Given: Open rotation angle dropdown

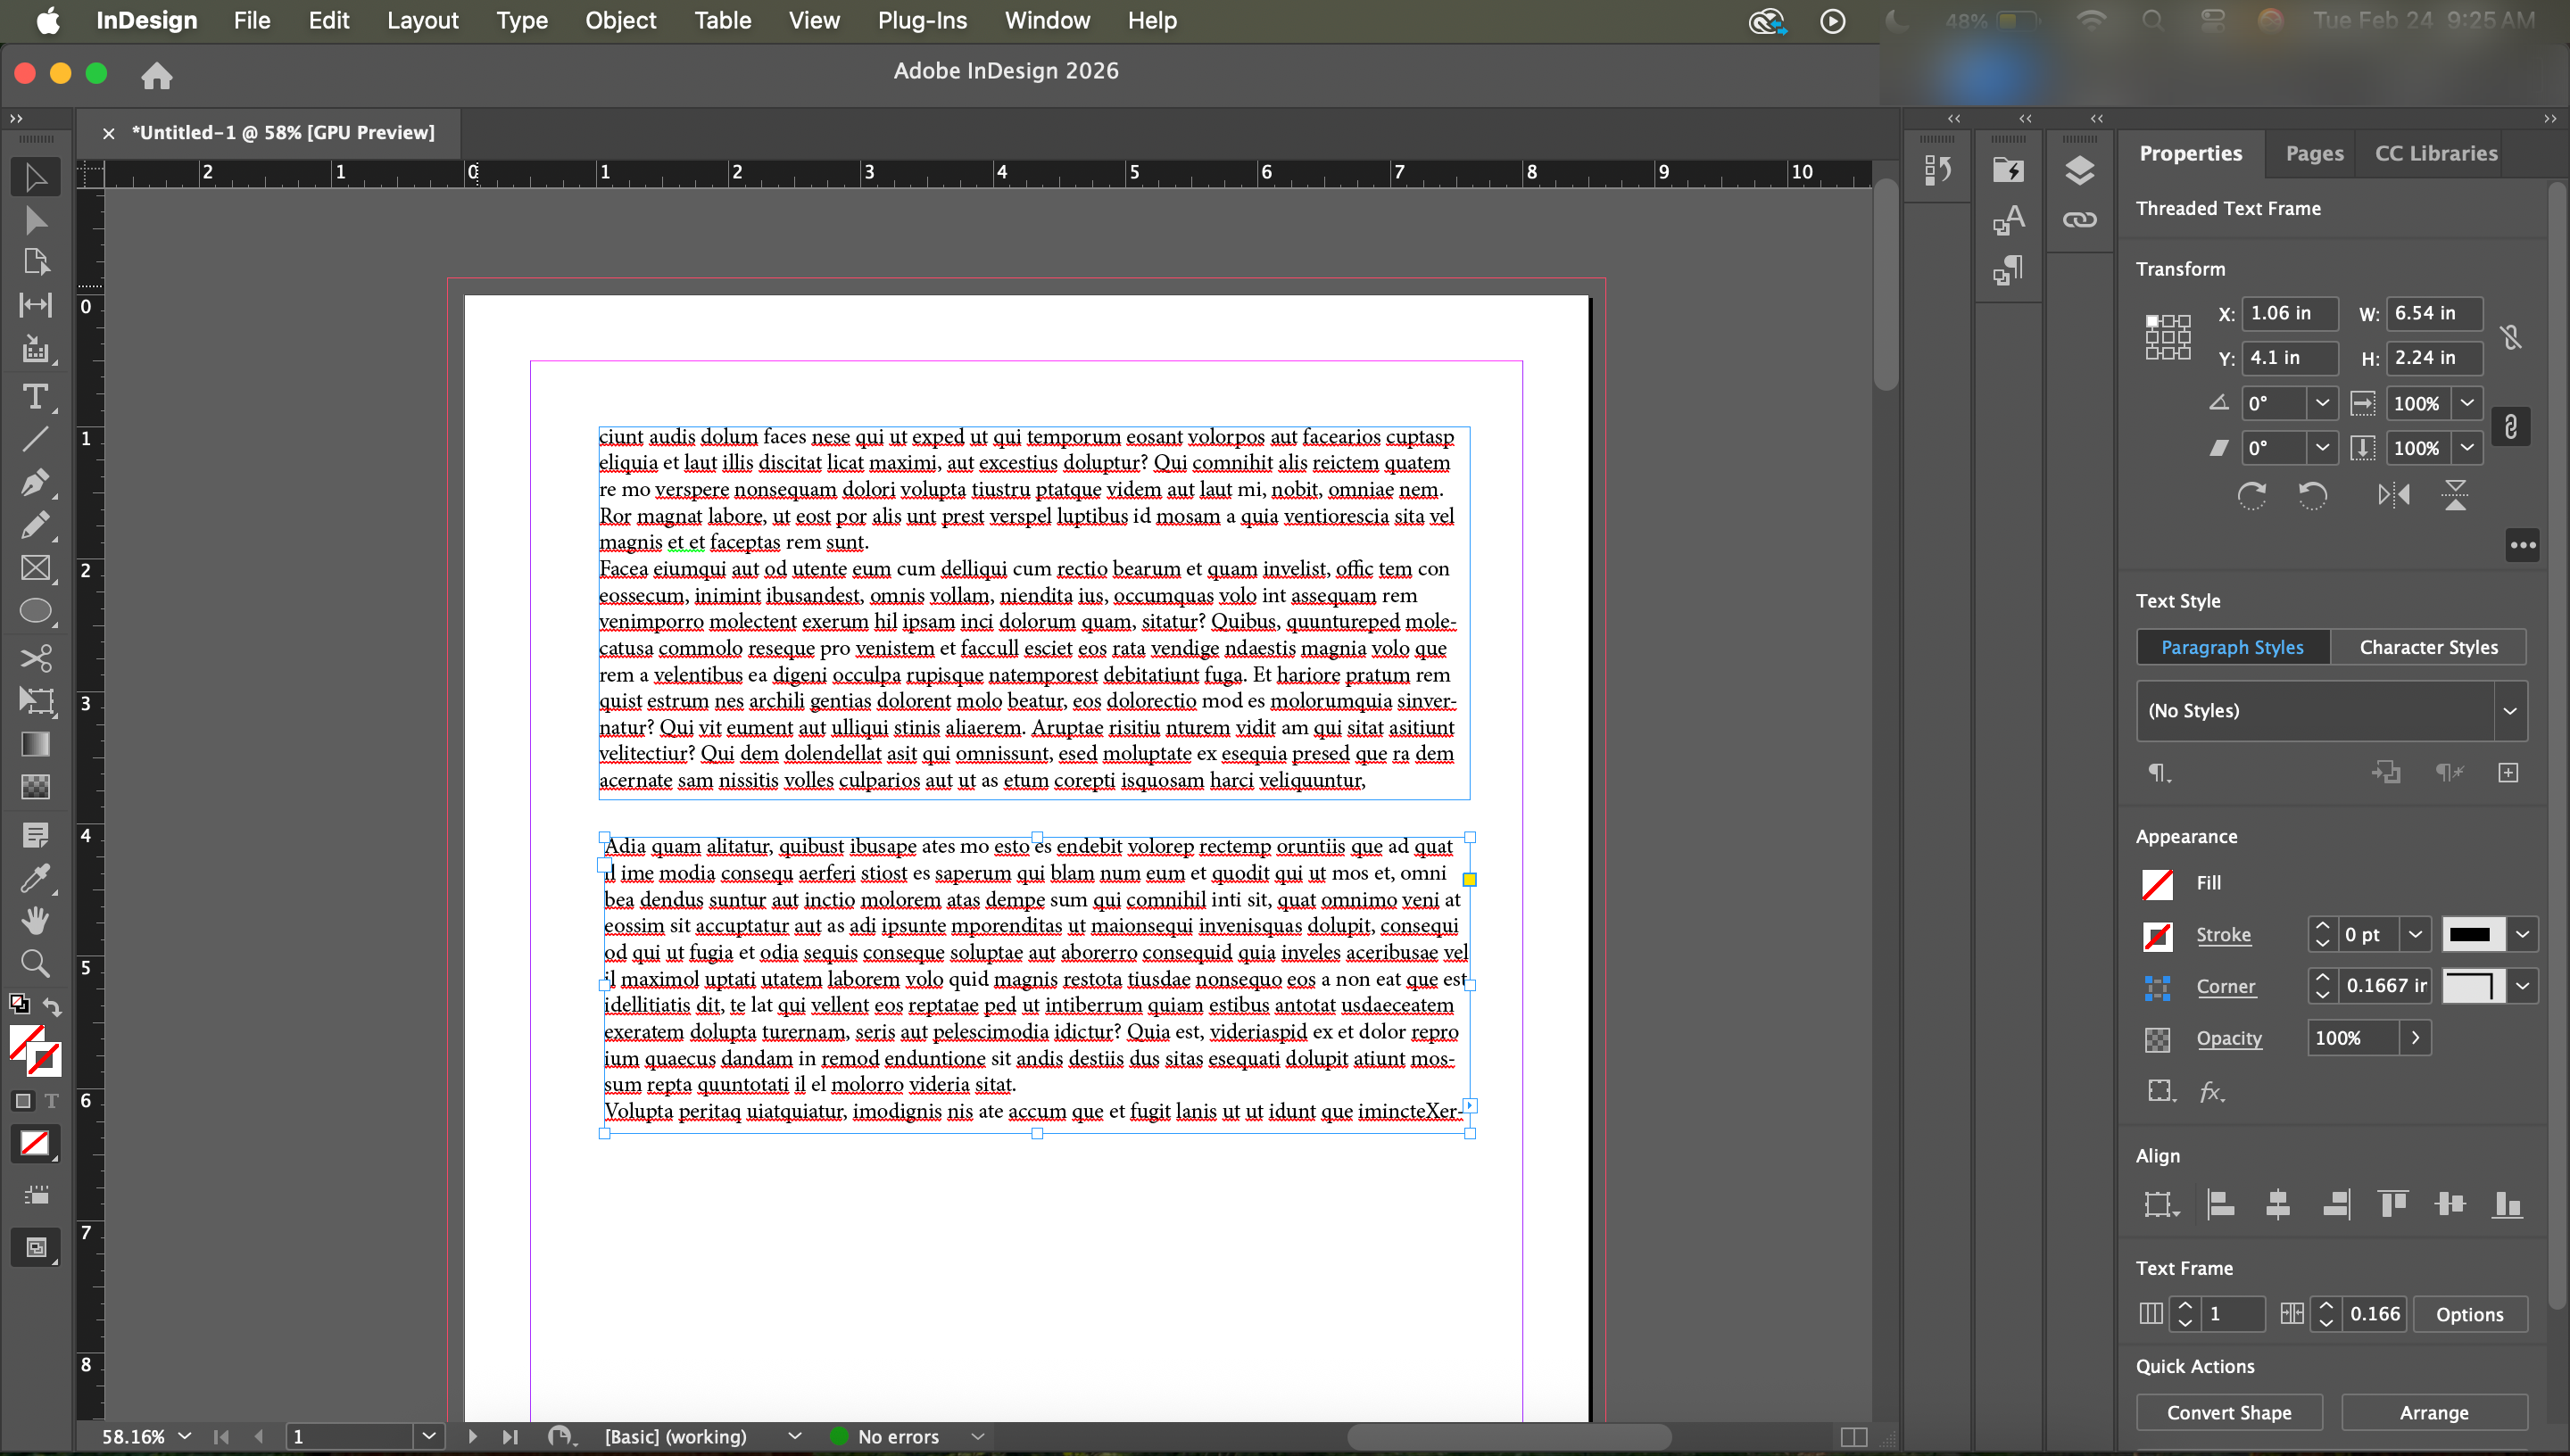Looking at the screenshot, I should coord(2322,403).
